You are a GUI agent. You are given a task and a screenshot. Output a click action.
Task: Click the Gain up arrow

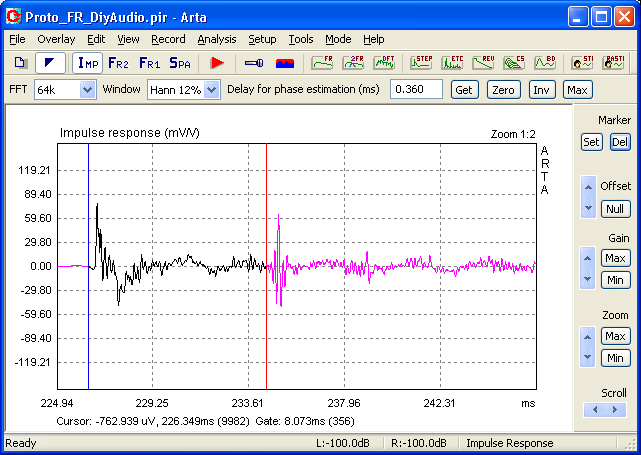587,258
